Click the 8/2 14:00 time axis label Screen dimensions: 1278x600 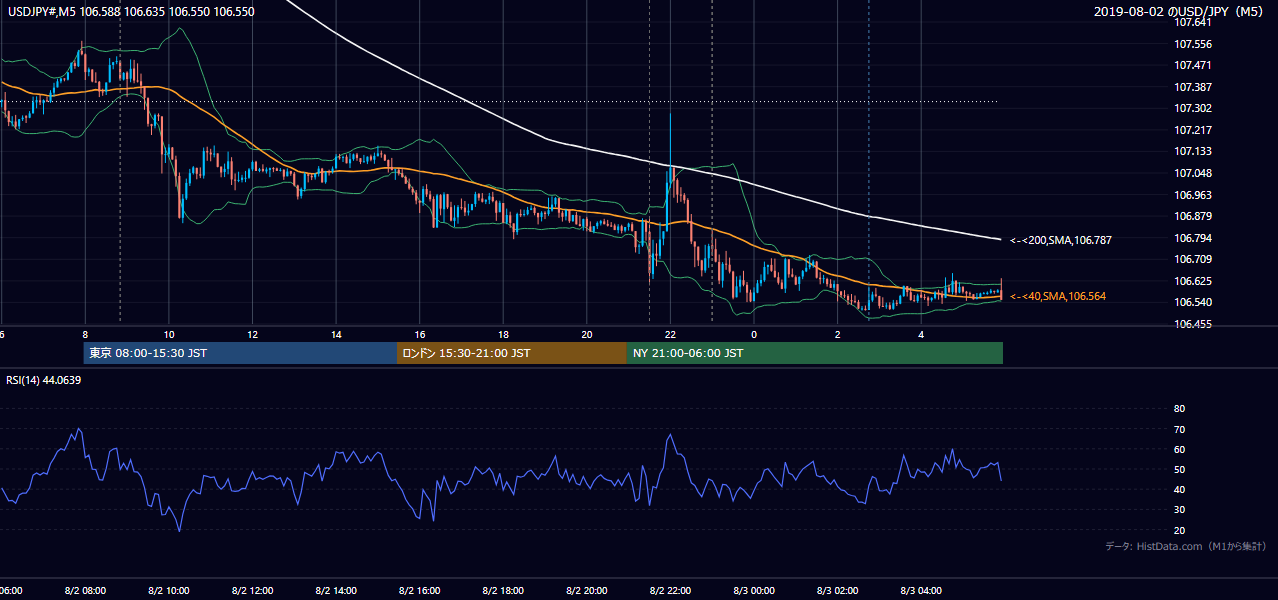[x=336, y=590]
